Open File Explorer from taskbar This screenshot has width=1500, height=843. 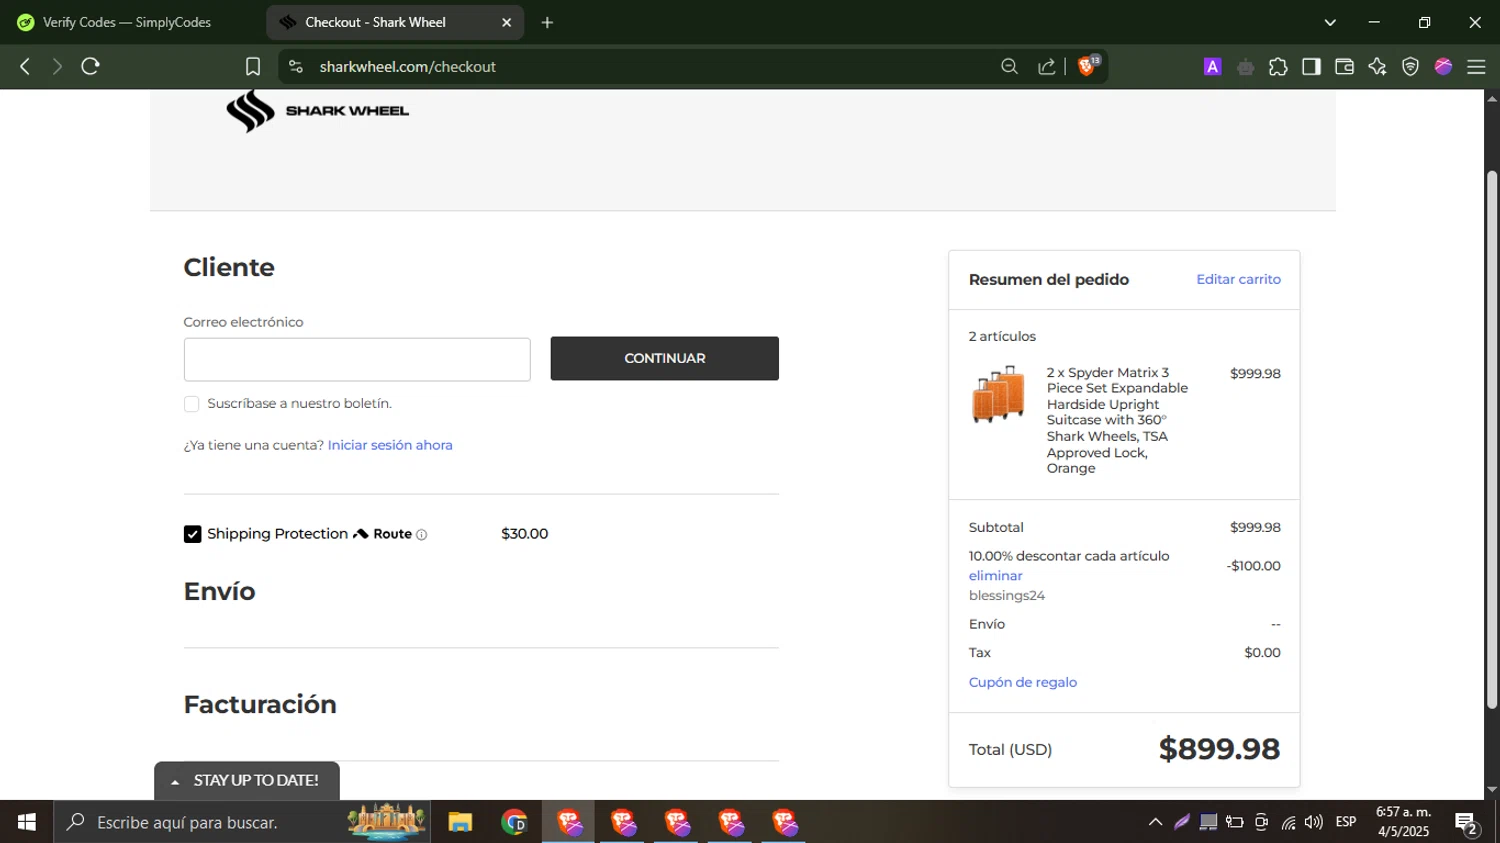(460, 822)
